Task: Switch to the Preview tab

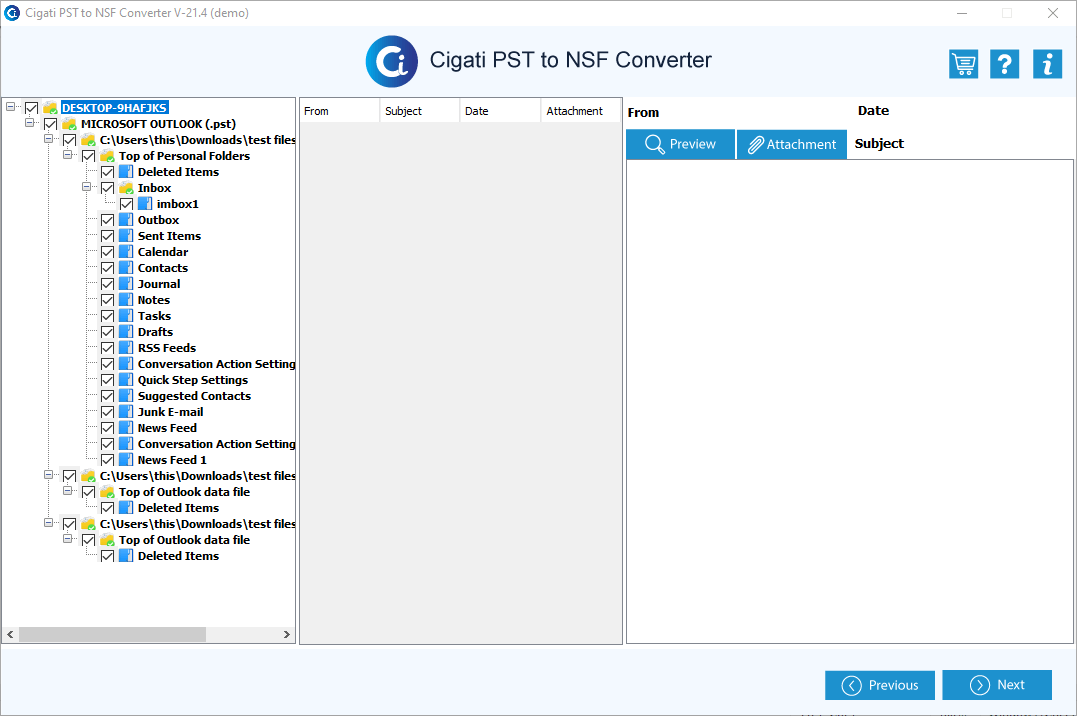Action: coord(681,144)
